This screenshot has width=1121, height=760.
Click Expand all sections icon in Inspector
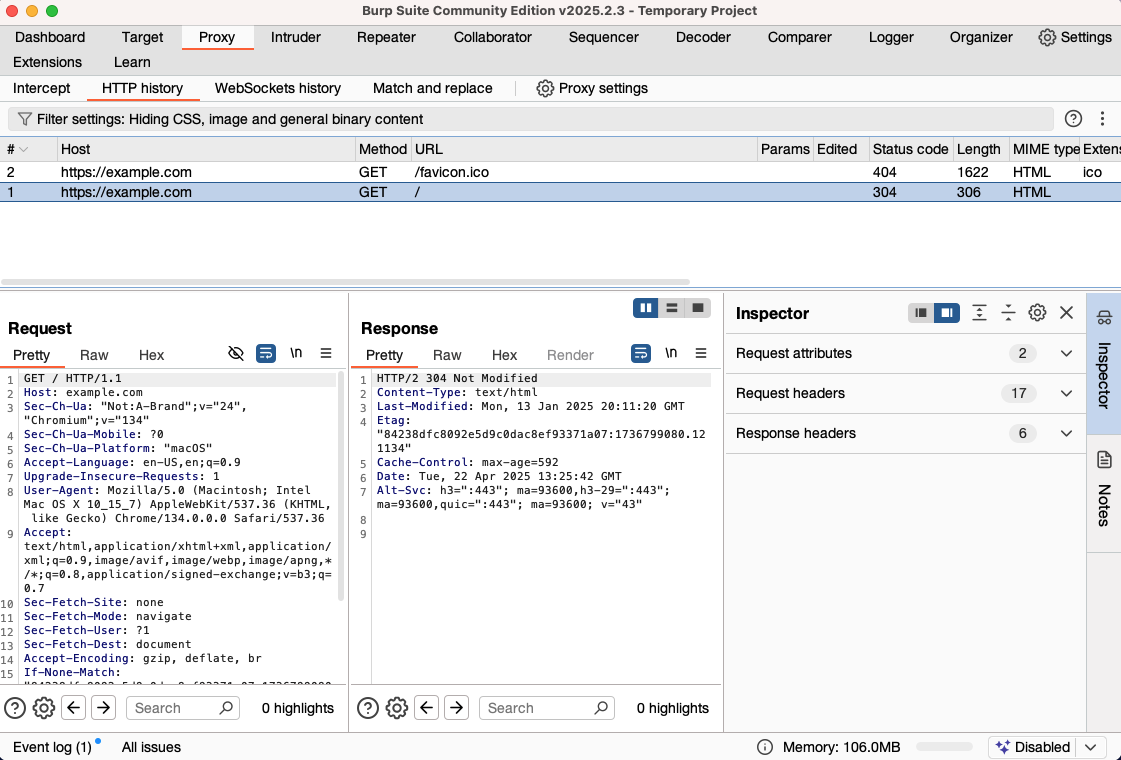pos(979,313)
